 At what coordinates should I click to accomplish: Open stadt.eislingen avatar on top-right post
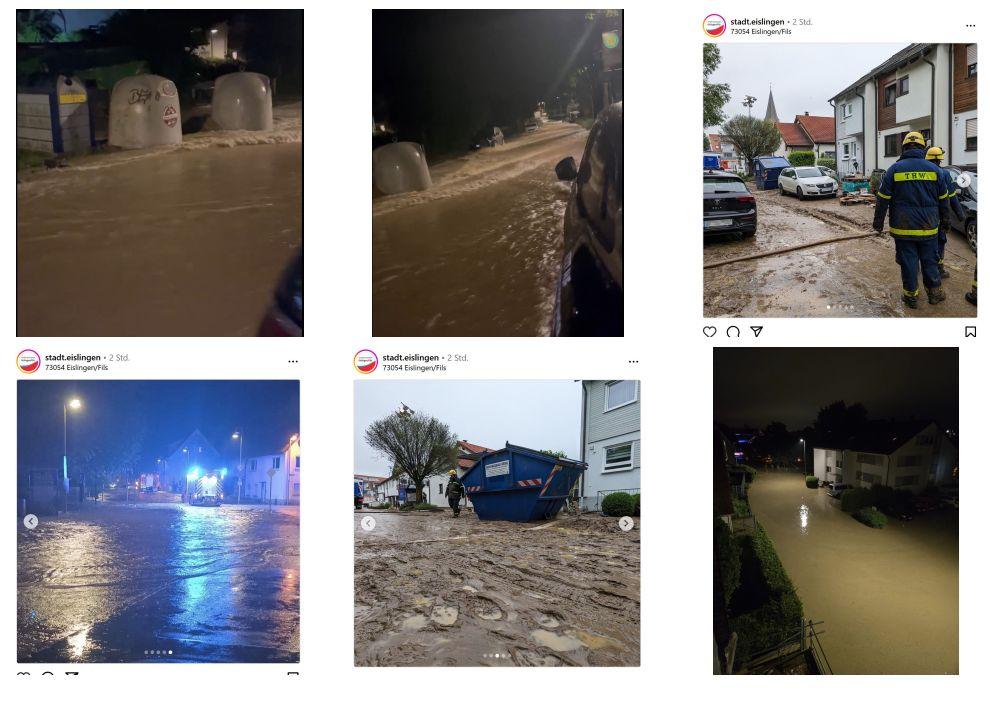pos(714,26)
